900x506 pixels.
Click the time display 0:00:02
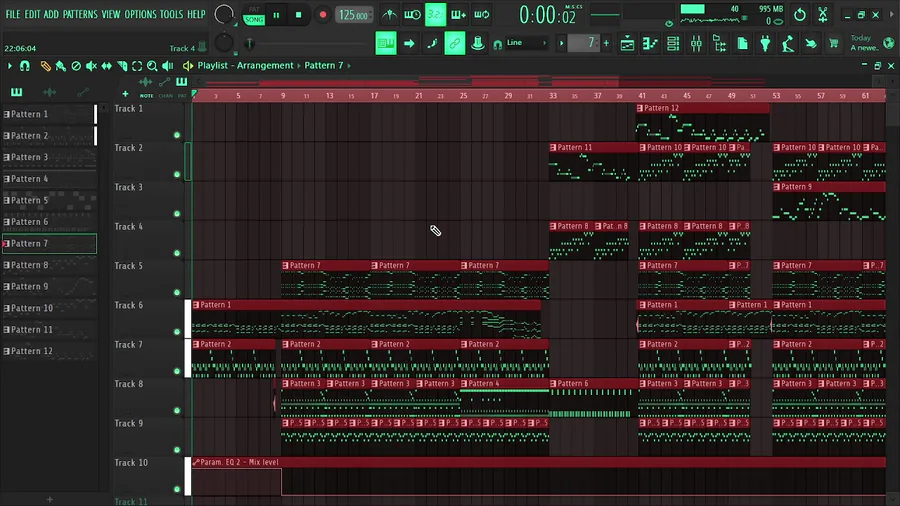point(547,15)
